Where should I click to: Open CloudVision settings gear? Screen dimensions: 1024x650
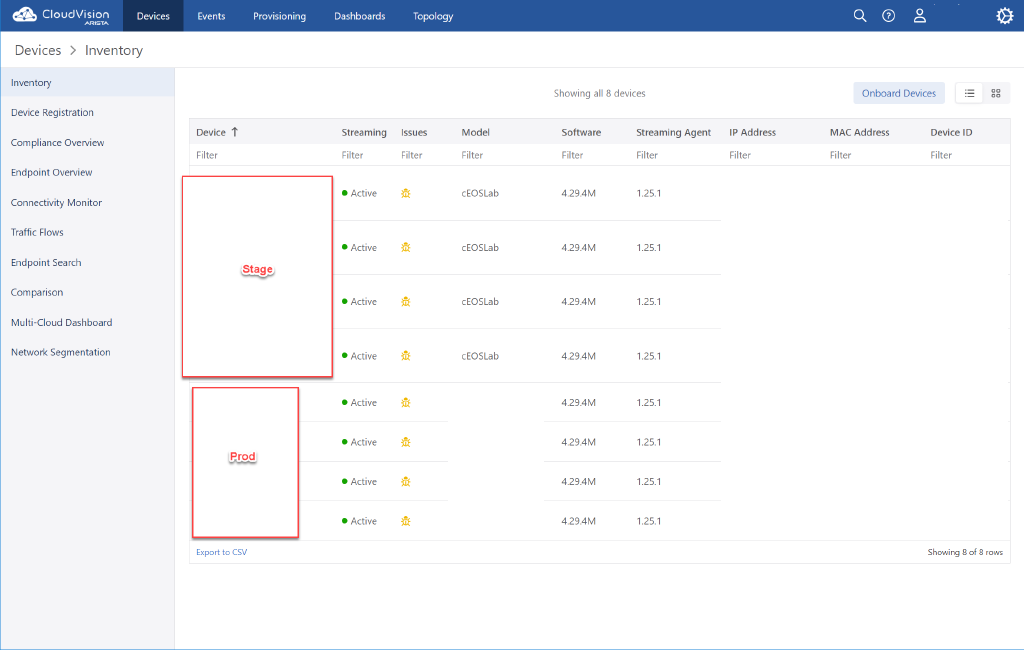tap(1004, 15)
